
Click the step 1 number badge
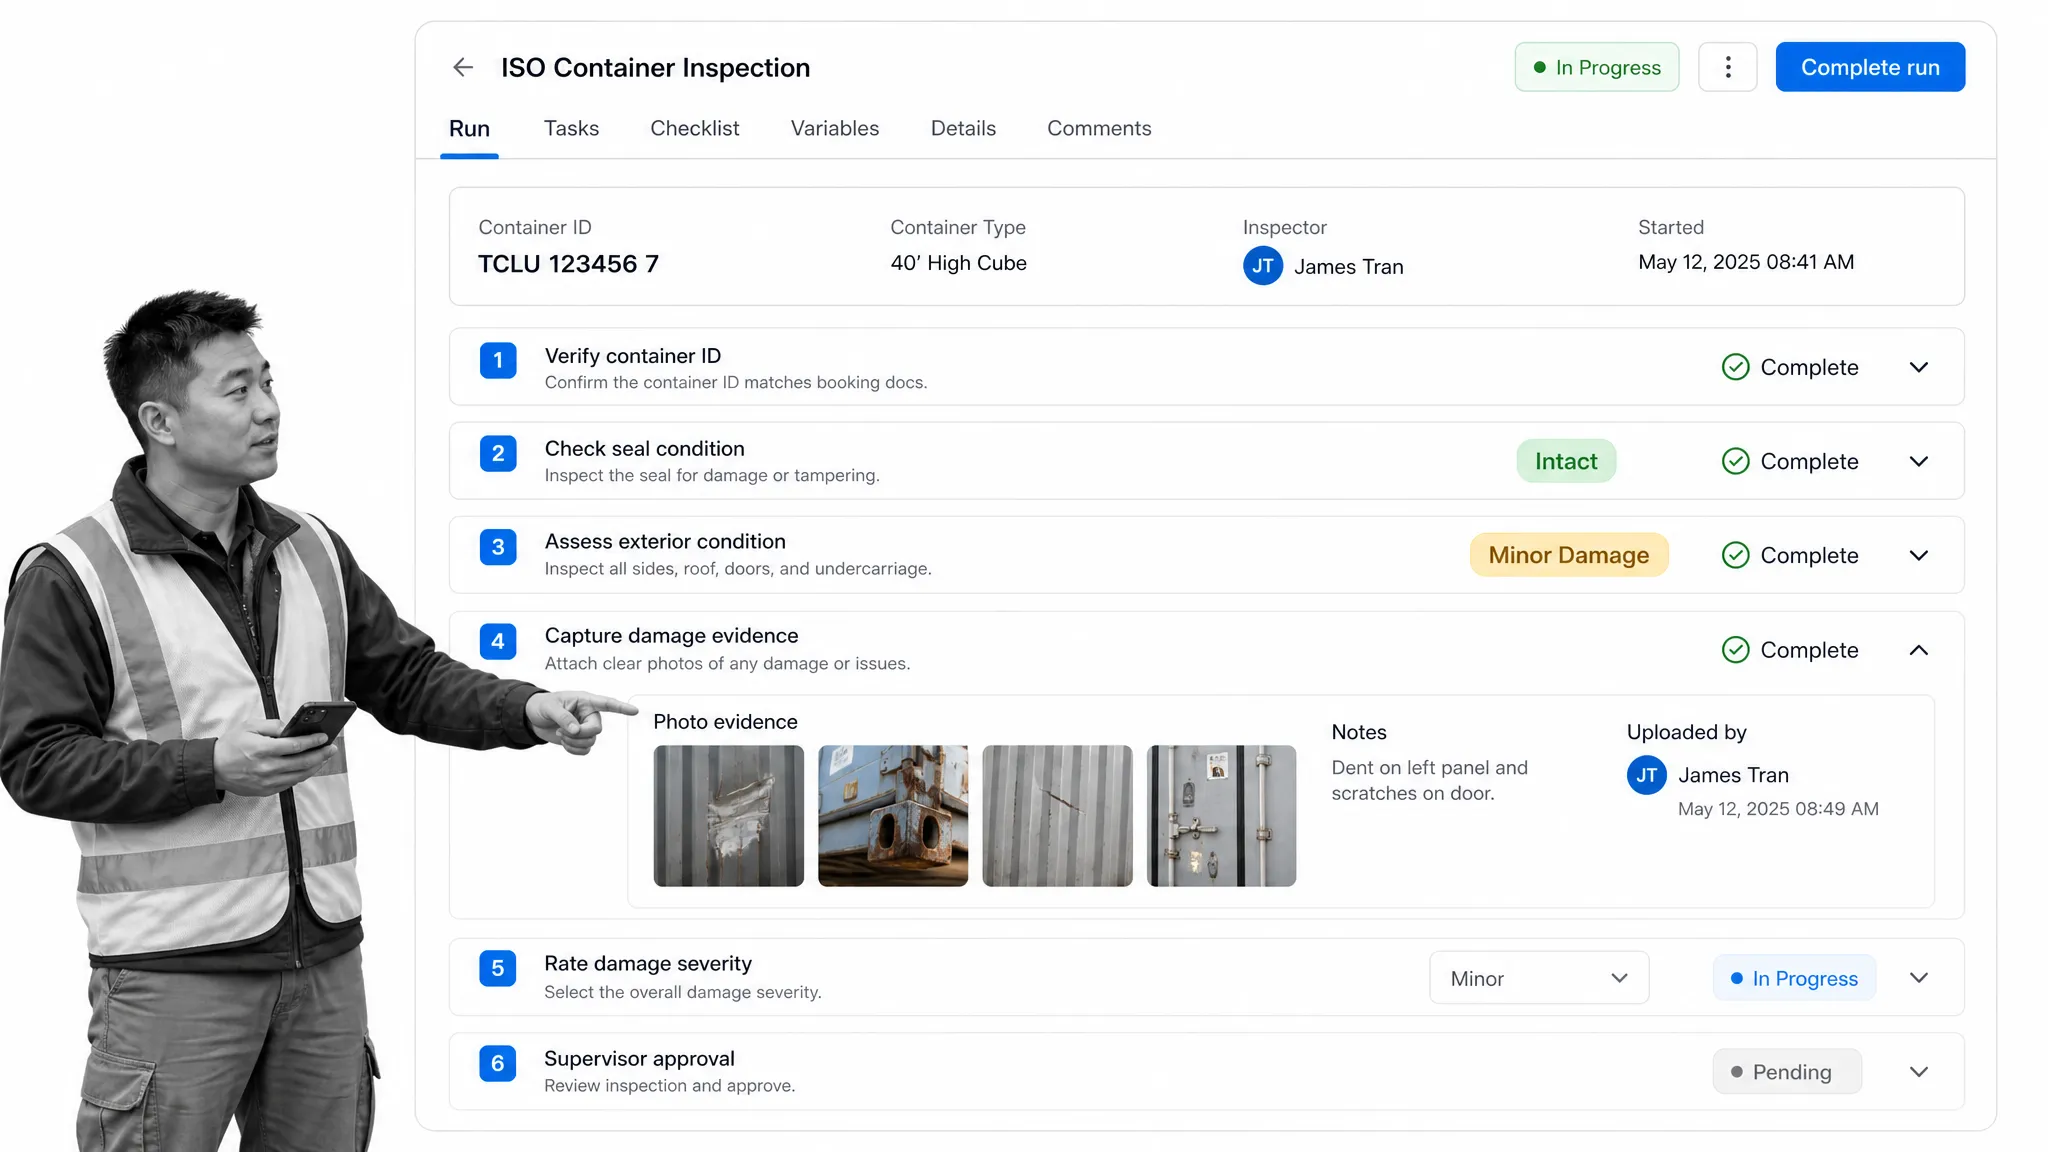click(498, 360)
